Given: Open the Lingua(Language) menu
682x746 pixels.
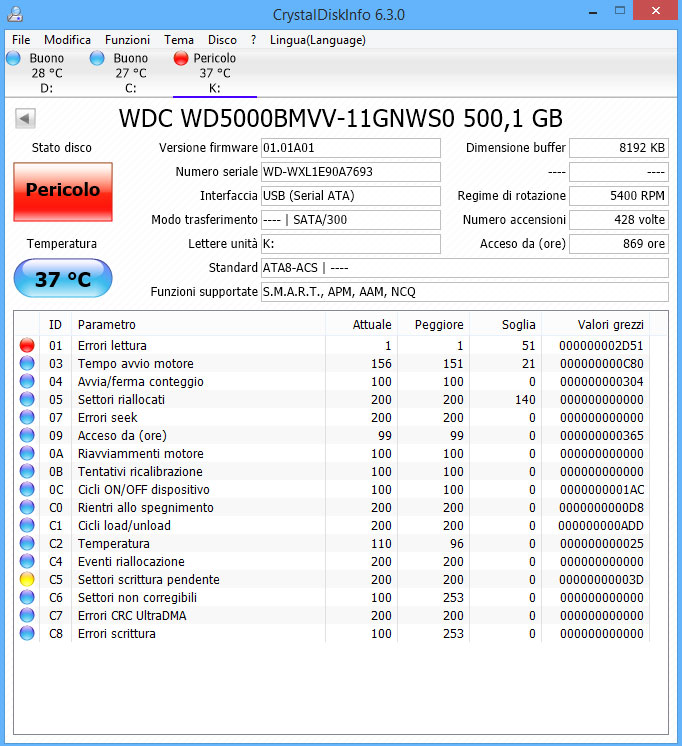Looking at the screenshot, I should coord(317,40).
